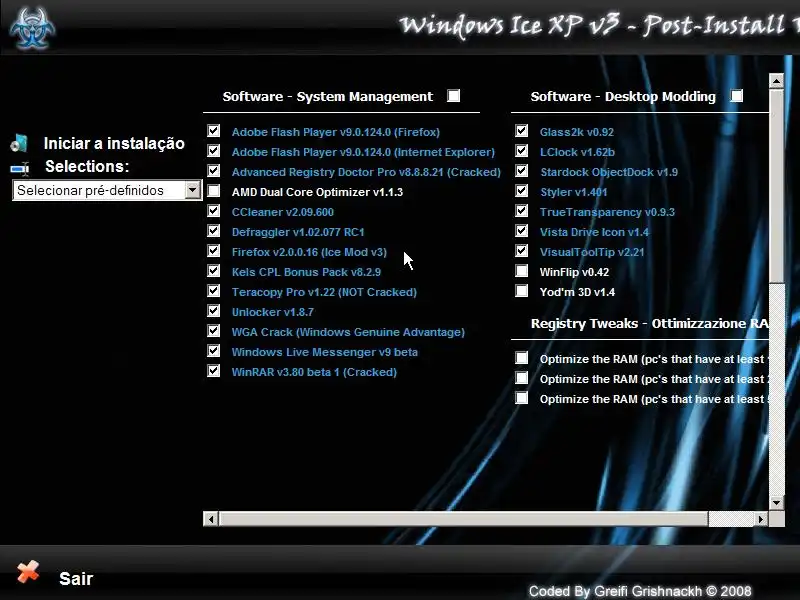The width and height of the screenshot is (800, 600).
Task: Uncheck Teracopy Pro v1.22 checkbox
Action: (214, 291)
